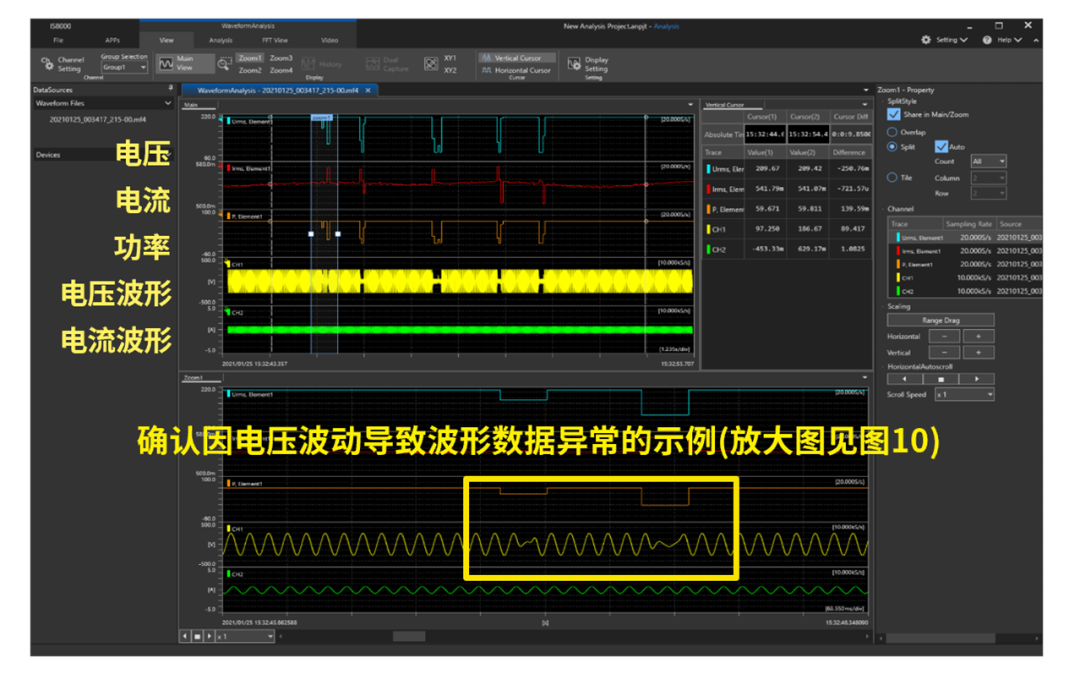Toggle Share in Main/Zoom checkbox
The image size is (1080, 674).
coord(894,114)
